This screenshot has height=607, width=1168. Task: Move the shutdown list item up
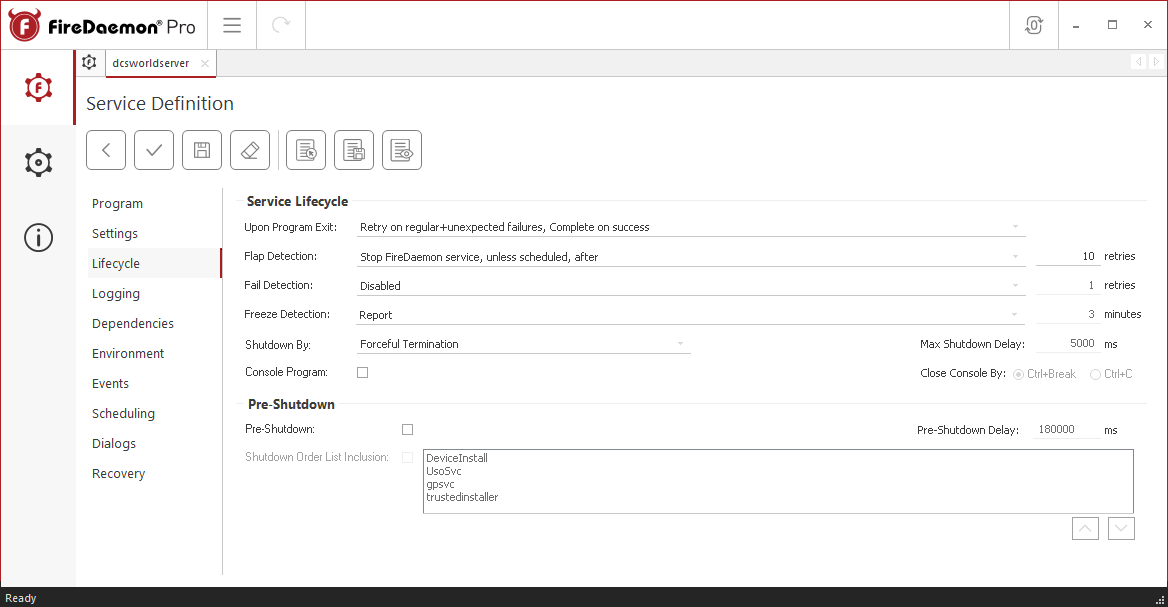pyautogui.click(x=1085, y=529)
